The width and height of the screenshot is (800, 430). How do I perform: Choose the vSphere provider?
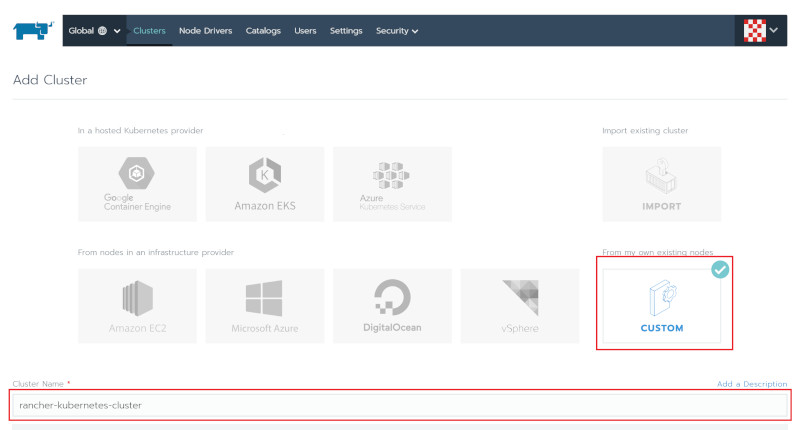(x=520, y=306)
